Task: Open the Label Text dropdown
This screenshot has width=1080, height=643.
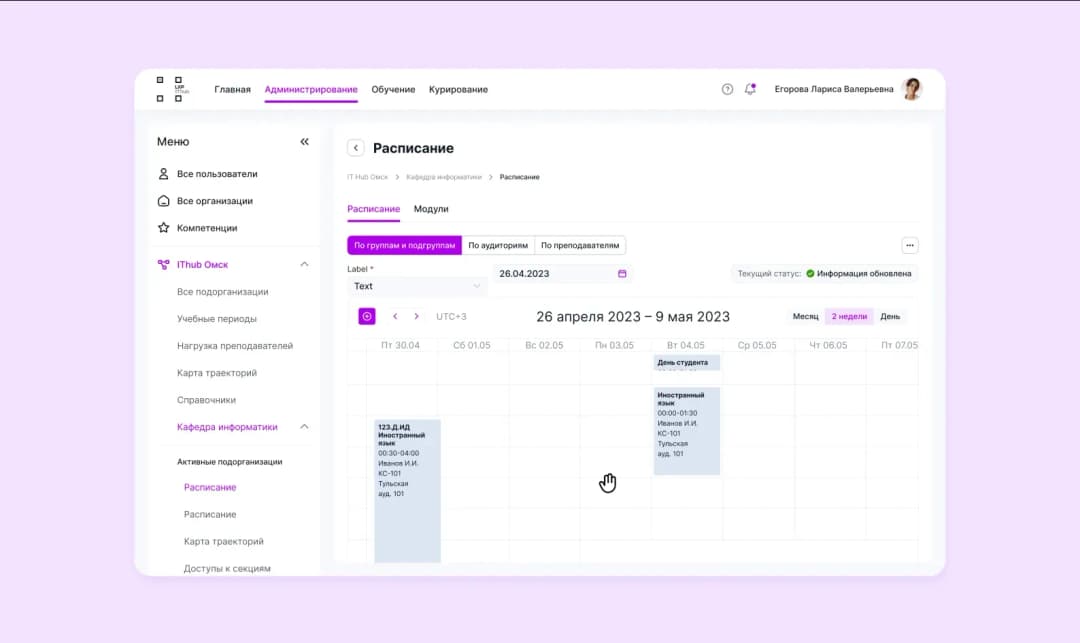Action: (417, 286)
